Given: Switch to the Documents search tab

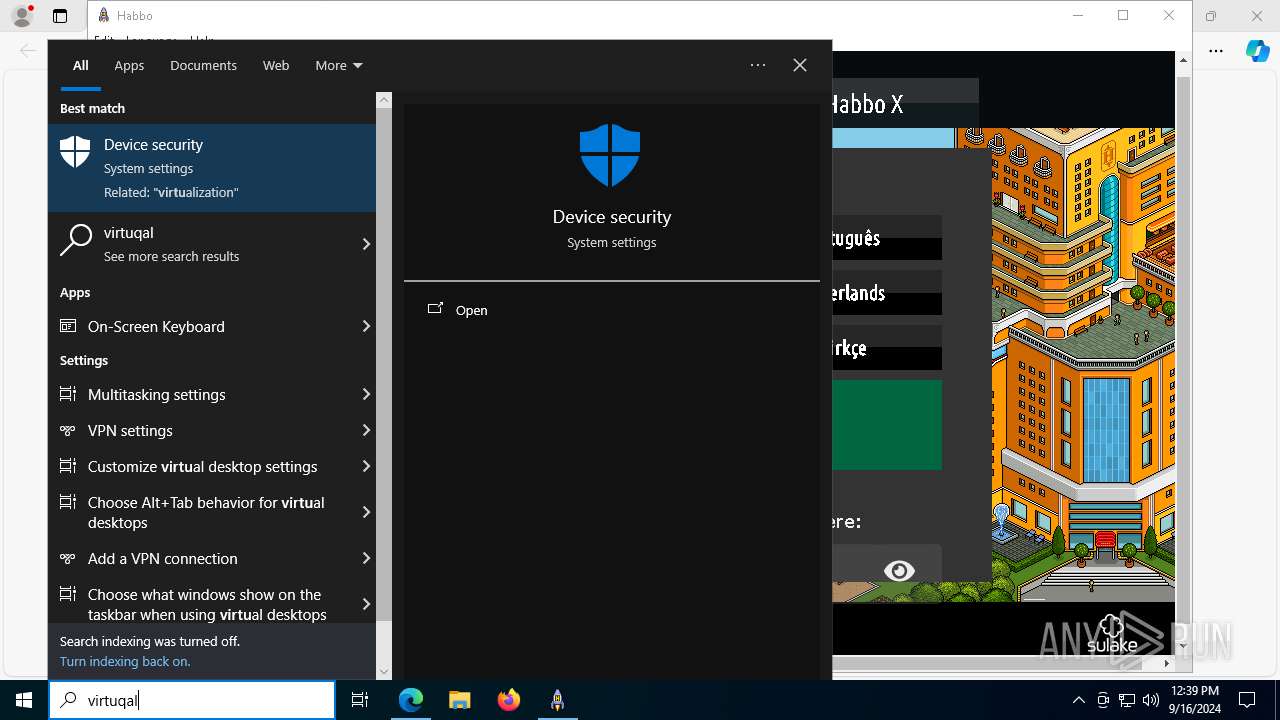Looking at the screenshot, I should pyautogui.click(x=203, y=65).
